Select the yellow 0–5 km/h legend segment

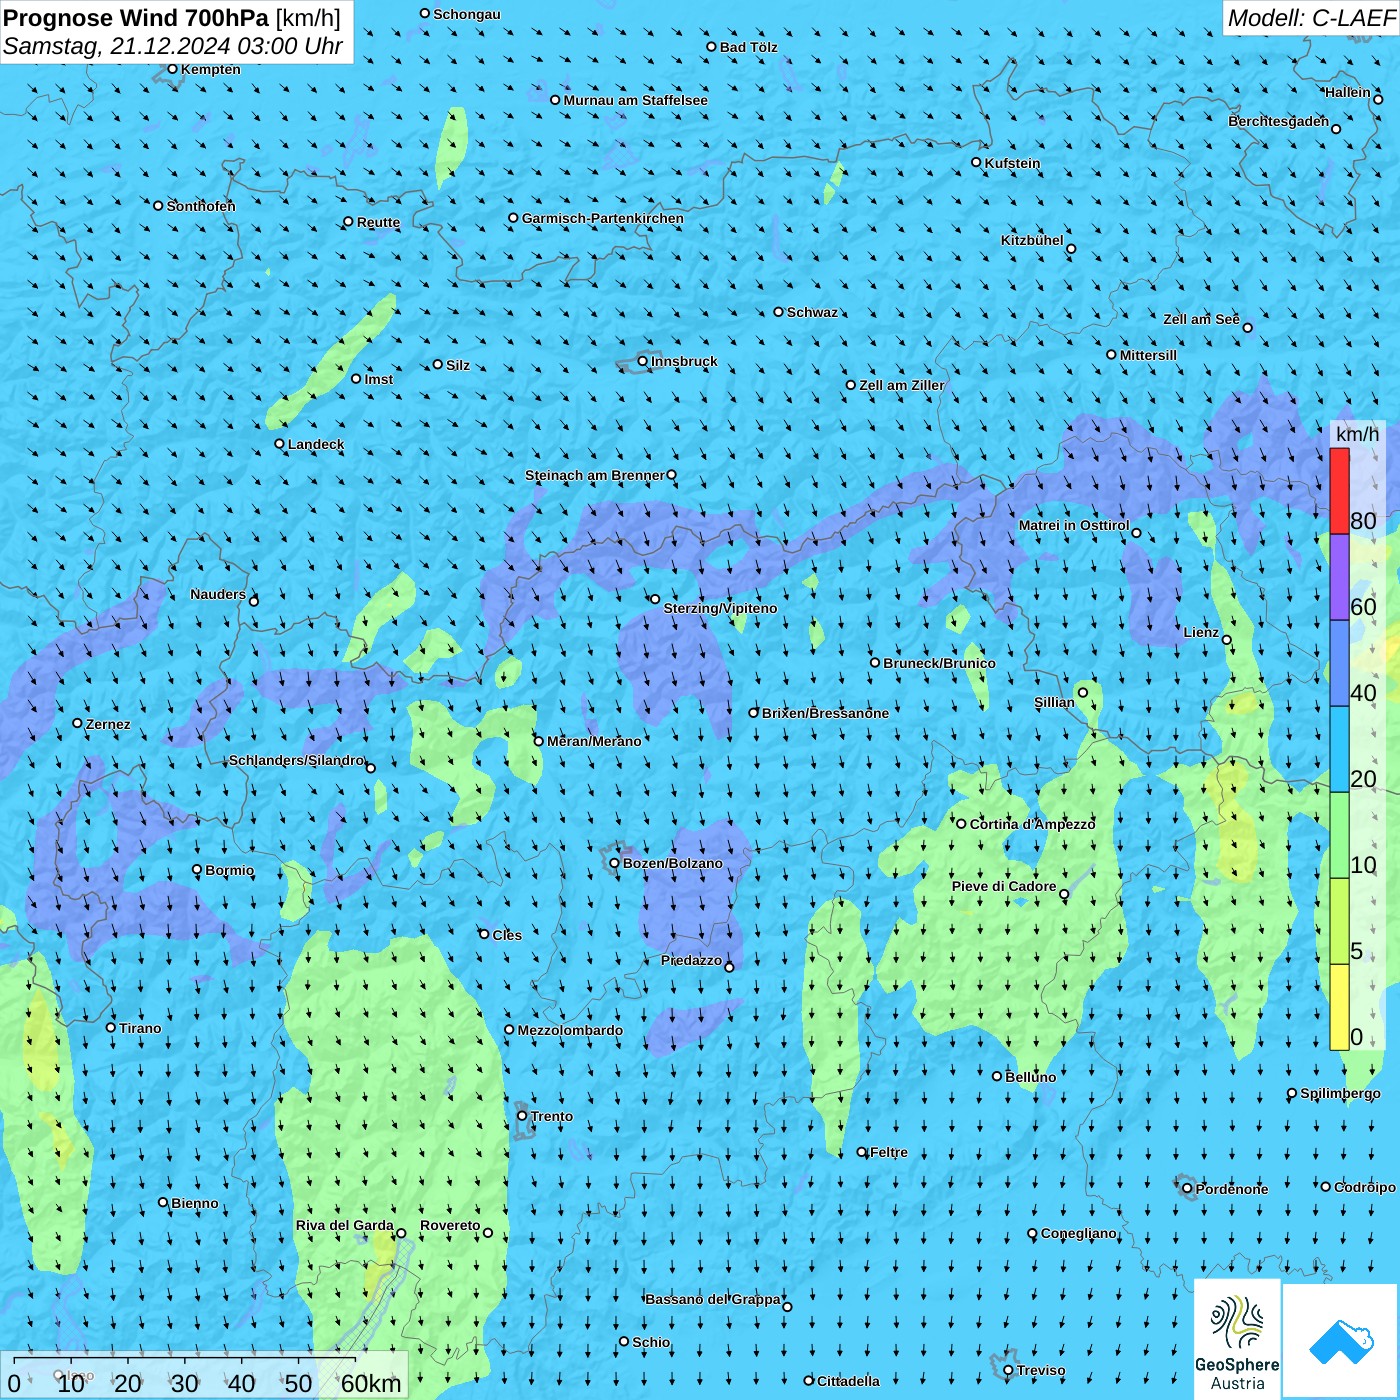(x=1339, y=1007)
